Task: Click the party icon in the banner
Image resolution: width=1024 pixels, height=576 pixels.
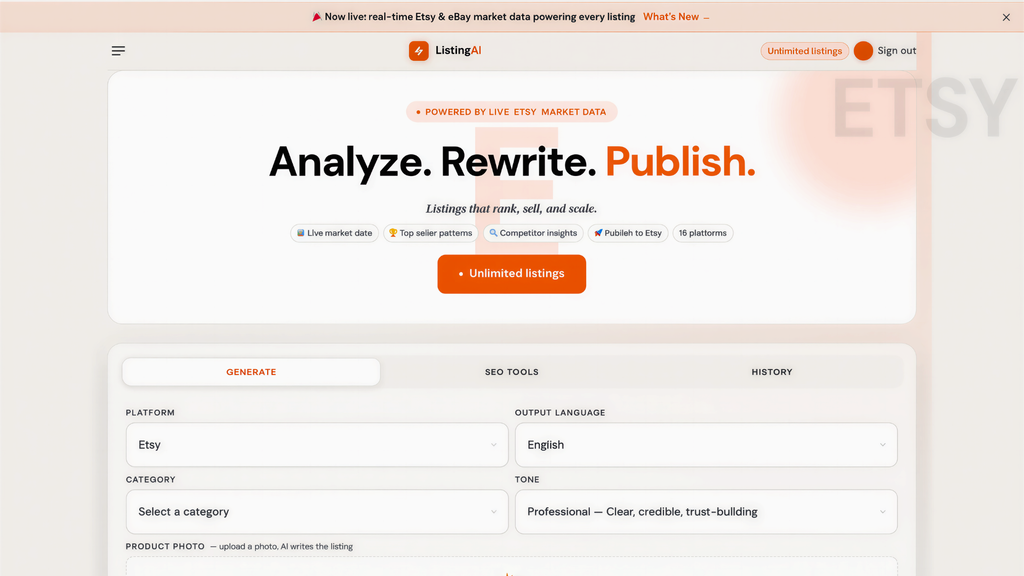Action: coord(317,17)
